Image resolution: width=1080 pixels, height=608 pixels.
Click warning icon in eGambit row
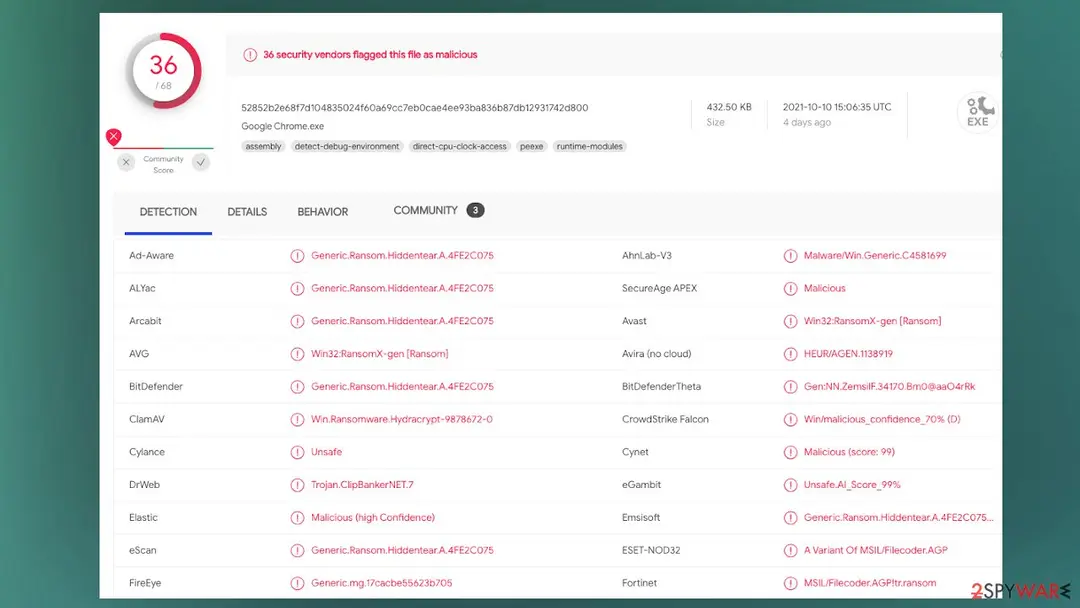coord(790,485)
